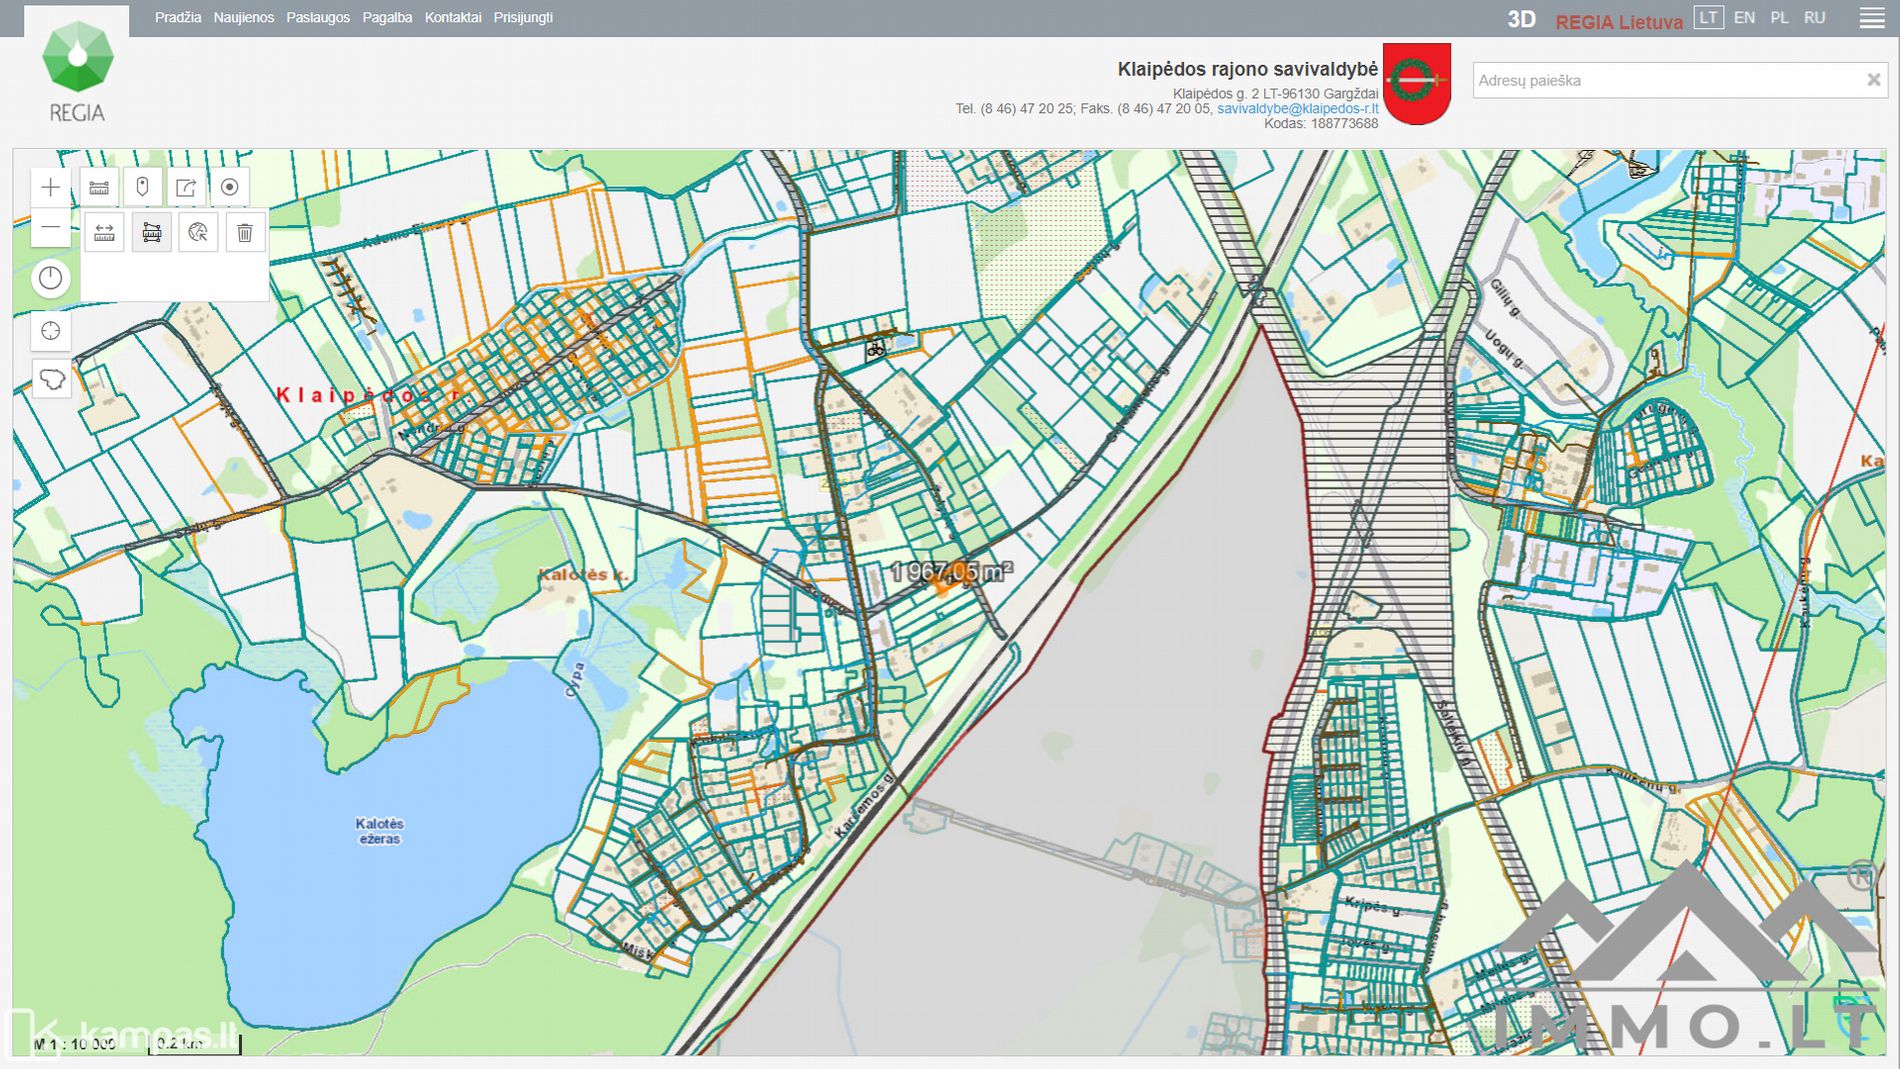
Task: Click the share map icon
Action: (186, 187)
